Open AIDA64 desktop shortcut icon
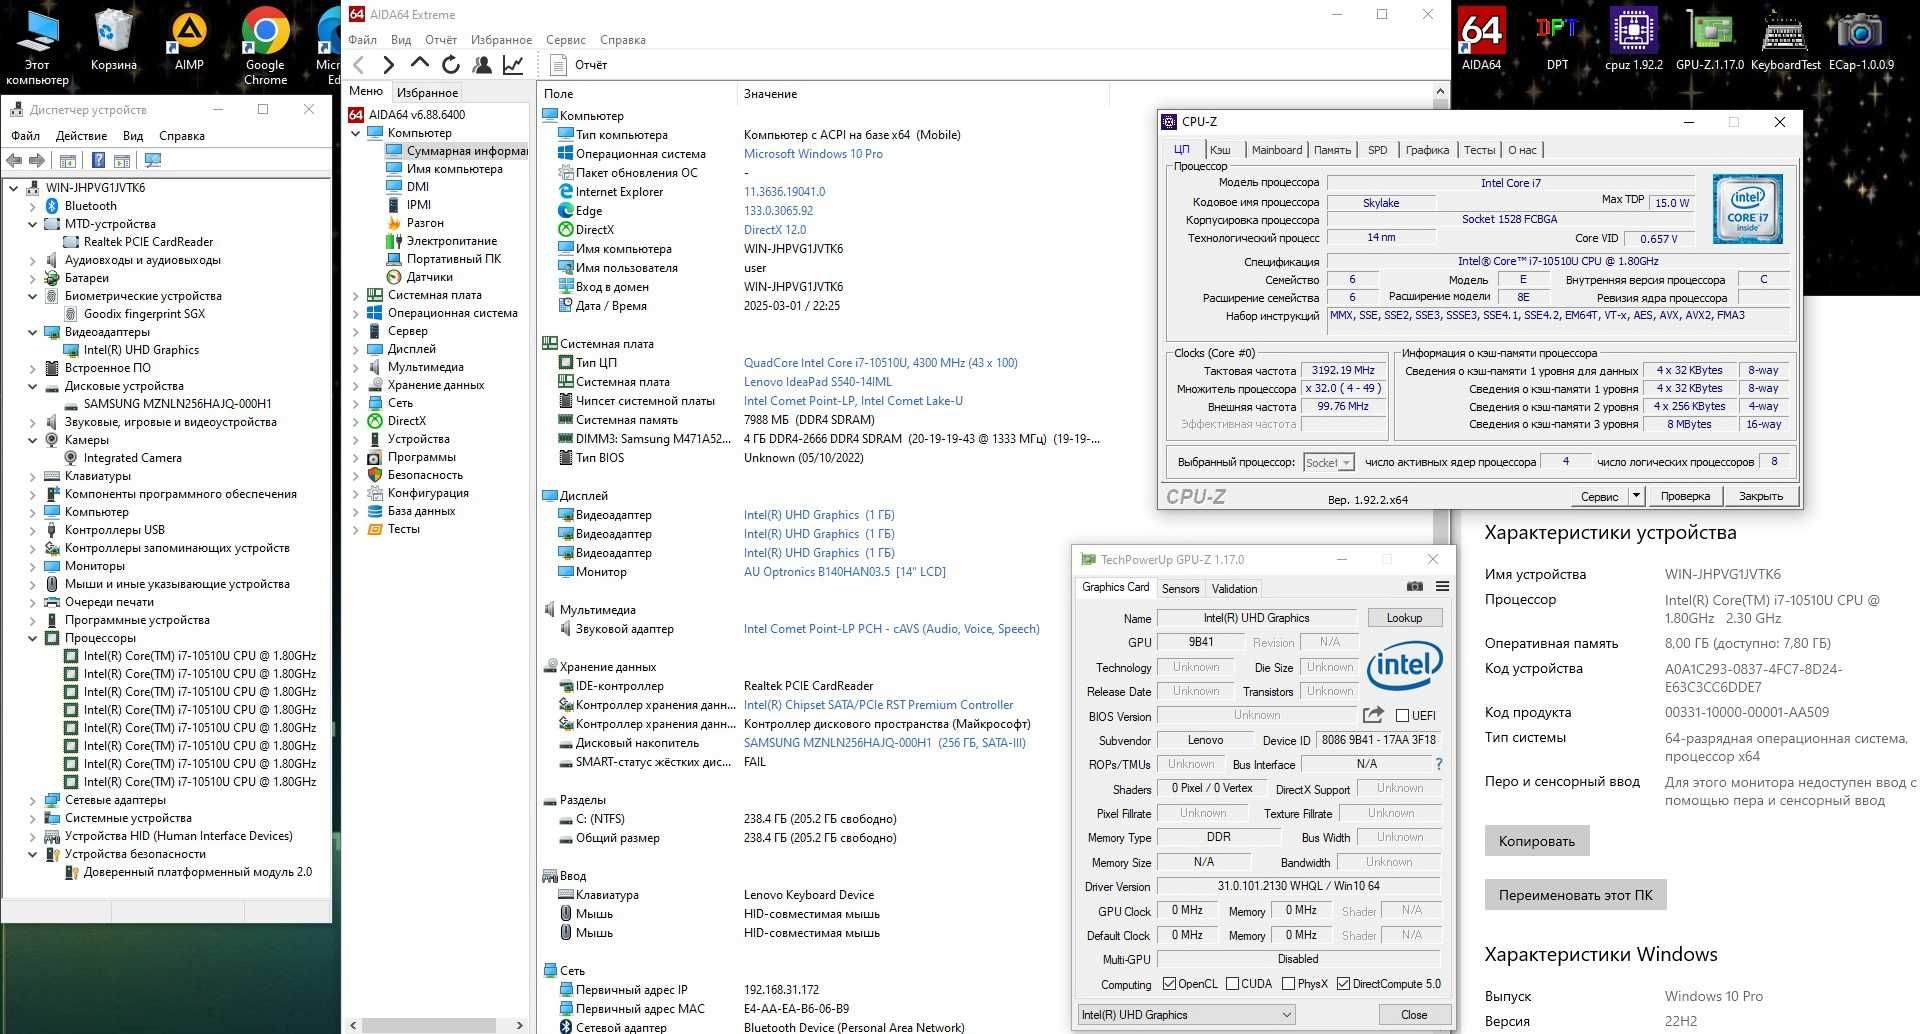 (1481, 40)
